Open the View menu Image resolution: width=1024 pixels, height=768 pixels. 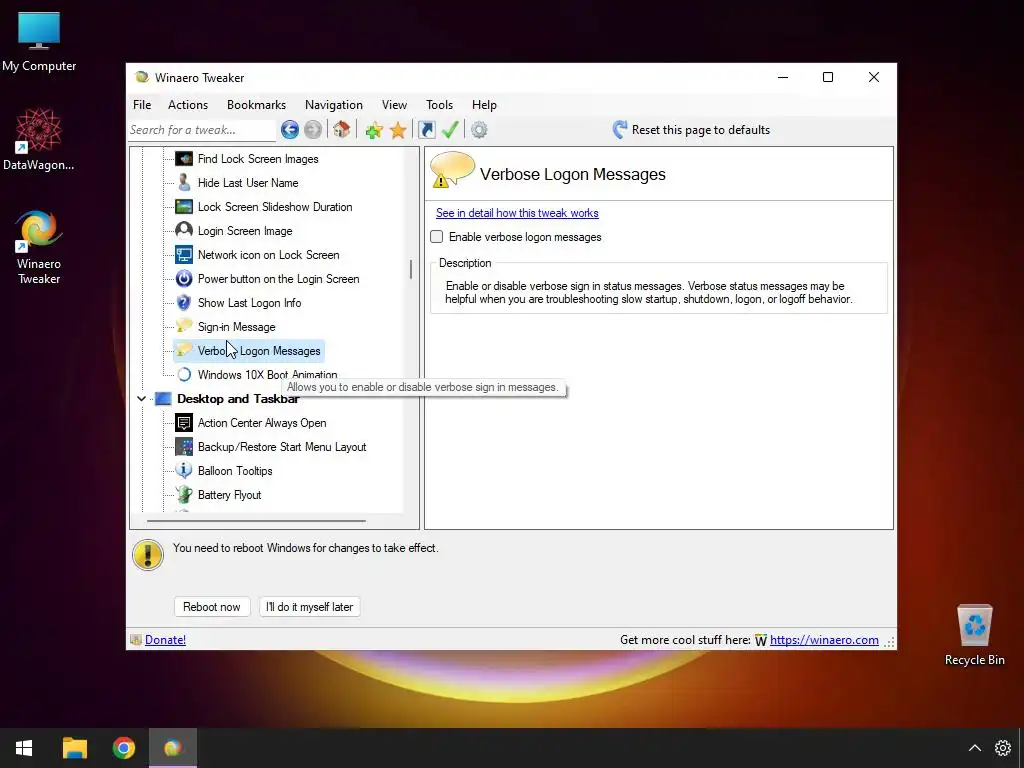coord(394,104)
